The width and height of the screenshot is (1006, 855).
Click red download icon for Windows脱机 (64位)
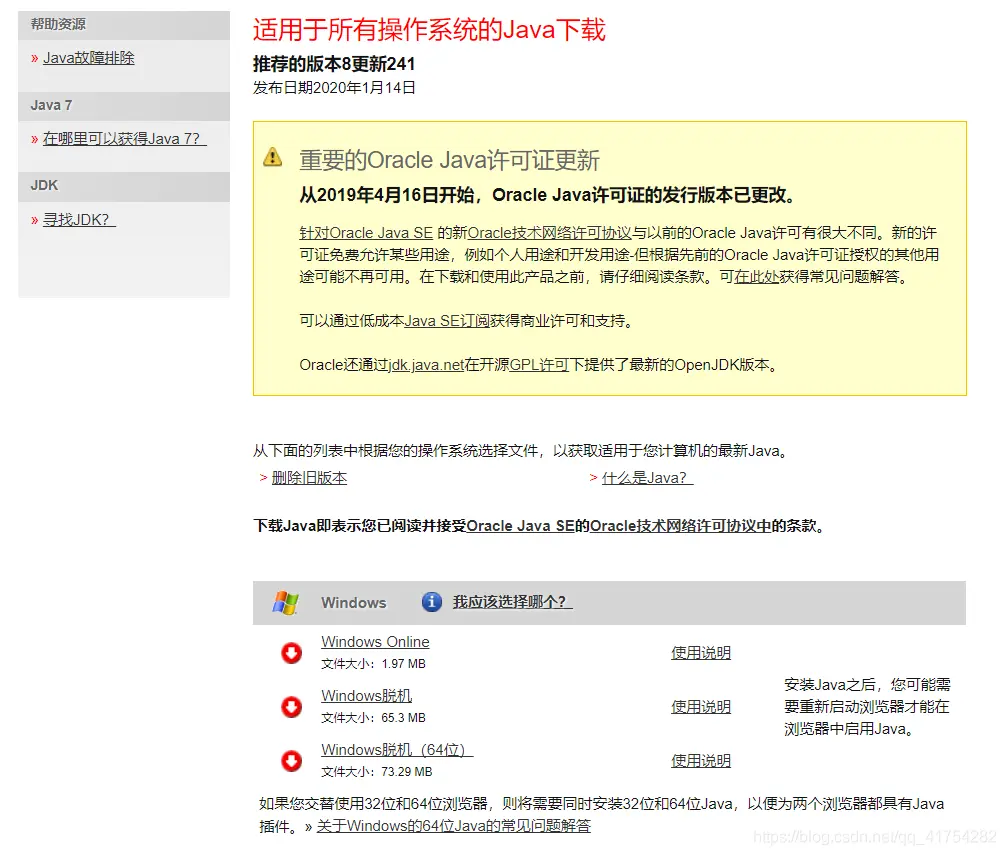pyautogui.click(x=291, y=761)
